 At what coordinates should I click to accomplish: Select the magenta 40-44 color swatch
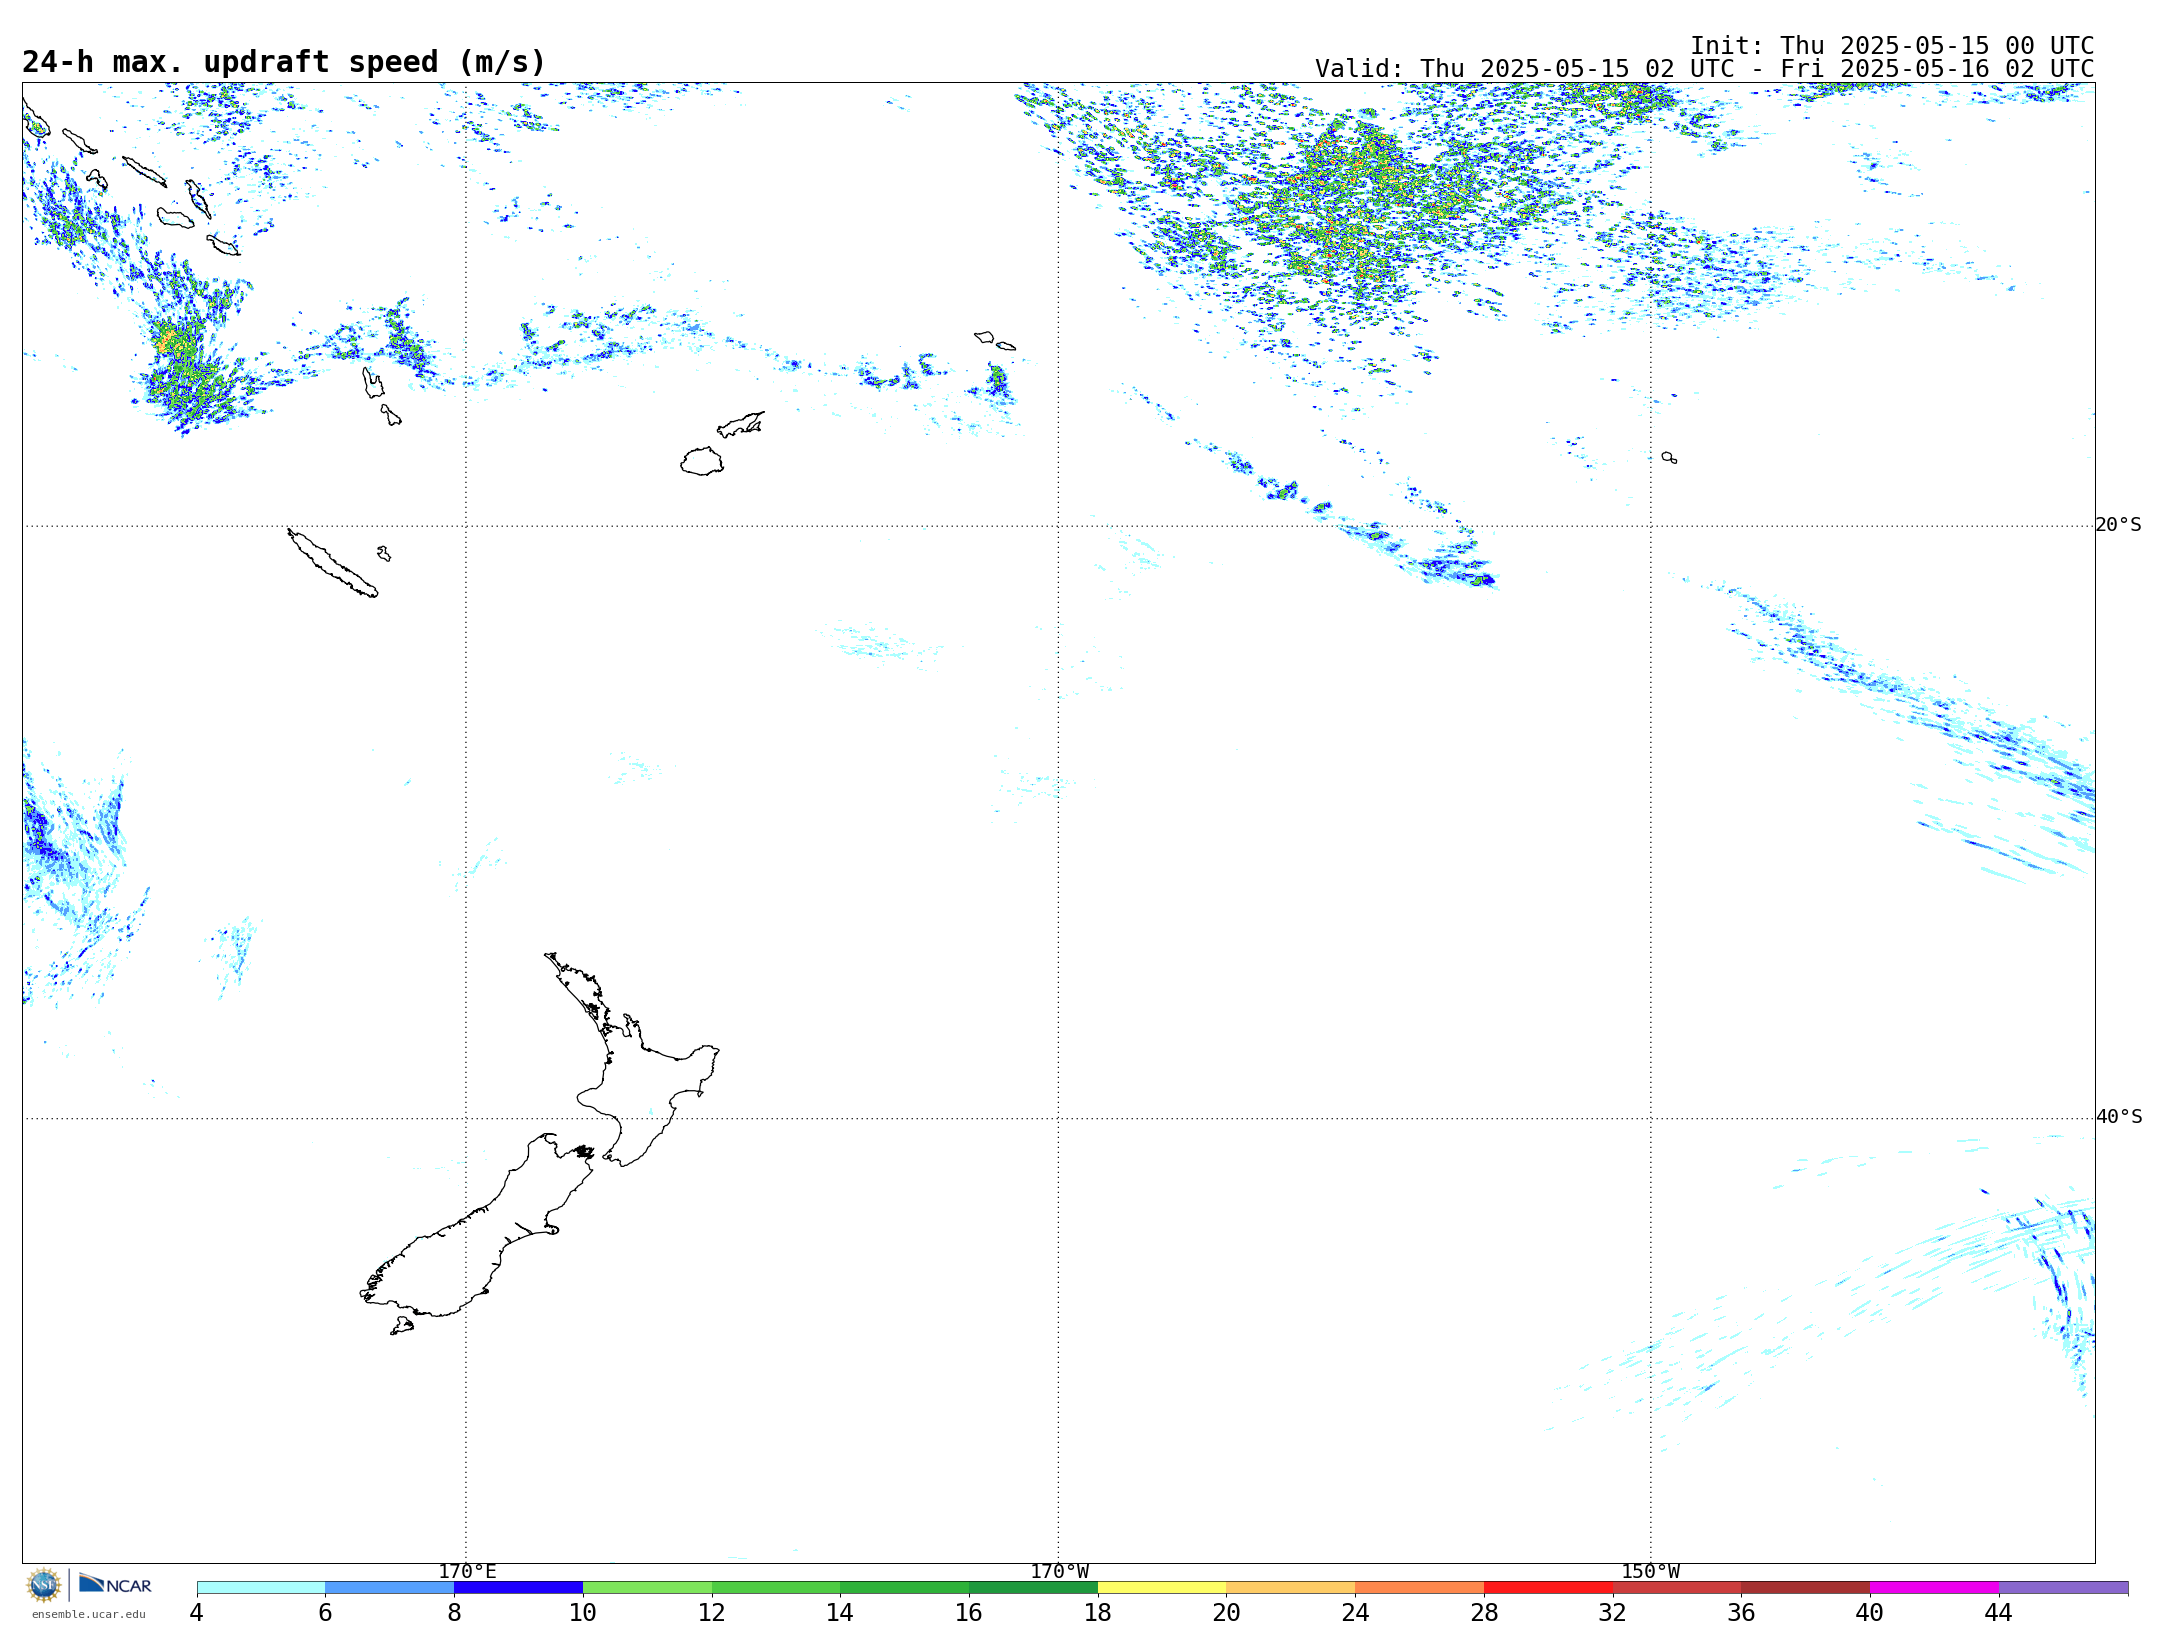tap(1934, 1588)
